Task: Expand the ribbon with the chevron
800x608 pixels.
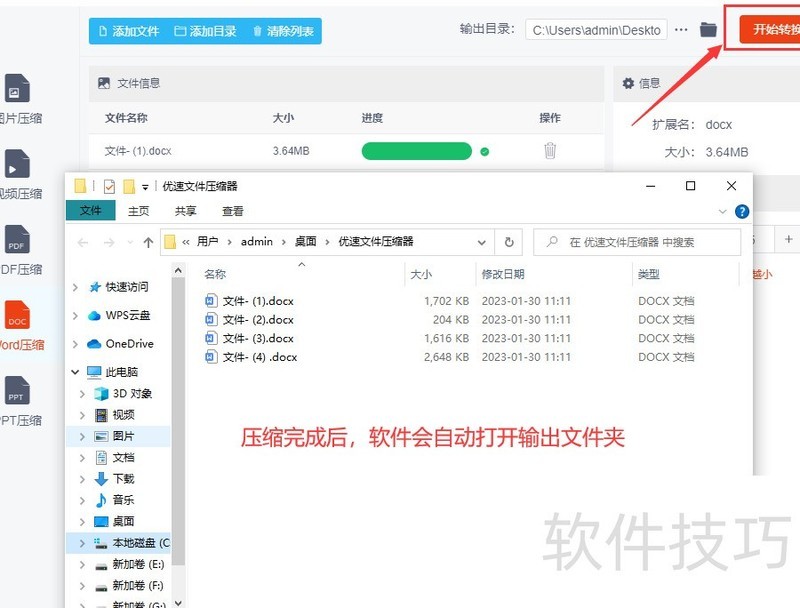Action: pyautogui.click(x=722, y=211)
